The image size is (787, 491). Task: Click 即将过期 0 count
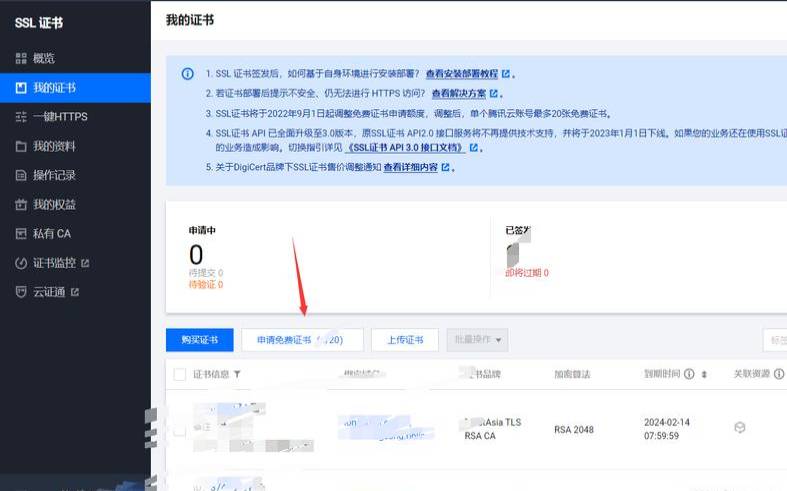tap(527, 273)
